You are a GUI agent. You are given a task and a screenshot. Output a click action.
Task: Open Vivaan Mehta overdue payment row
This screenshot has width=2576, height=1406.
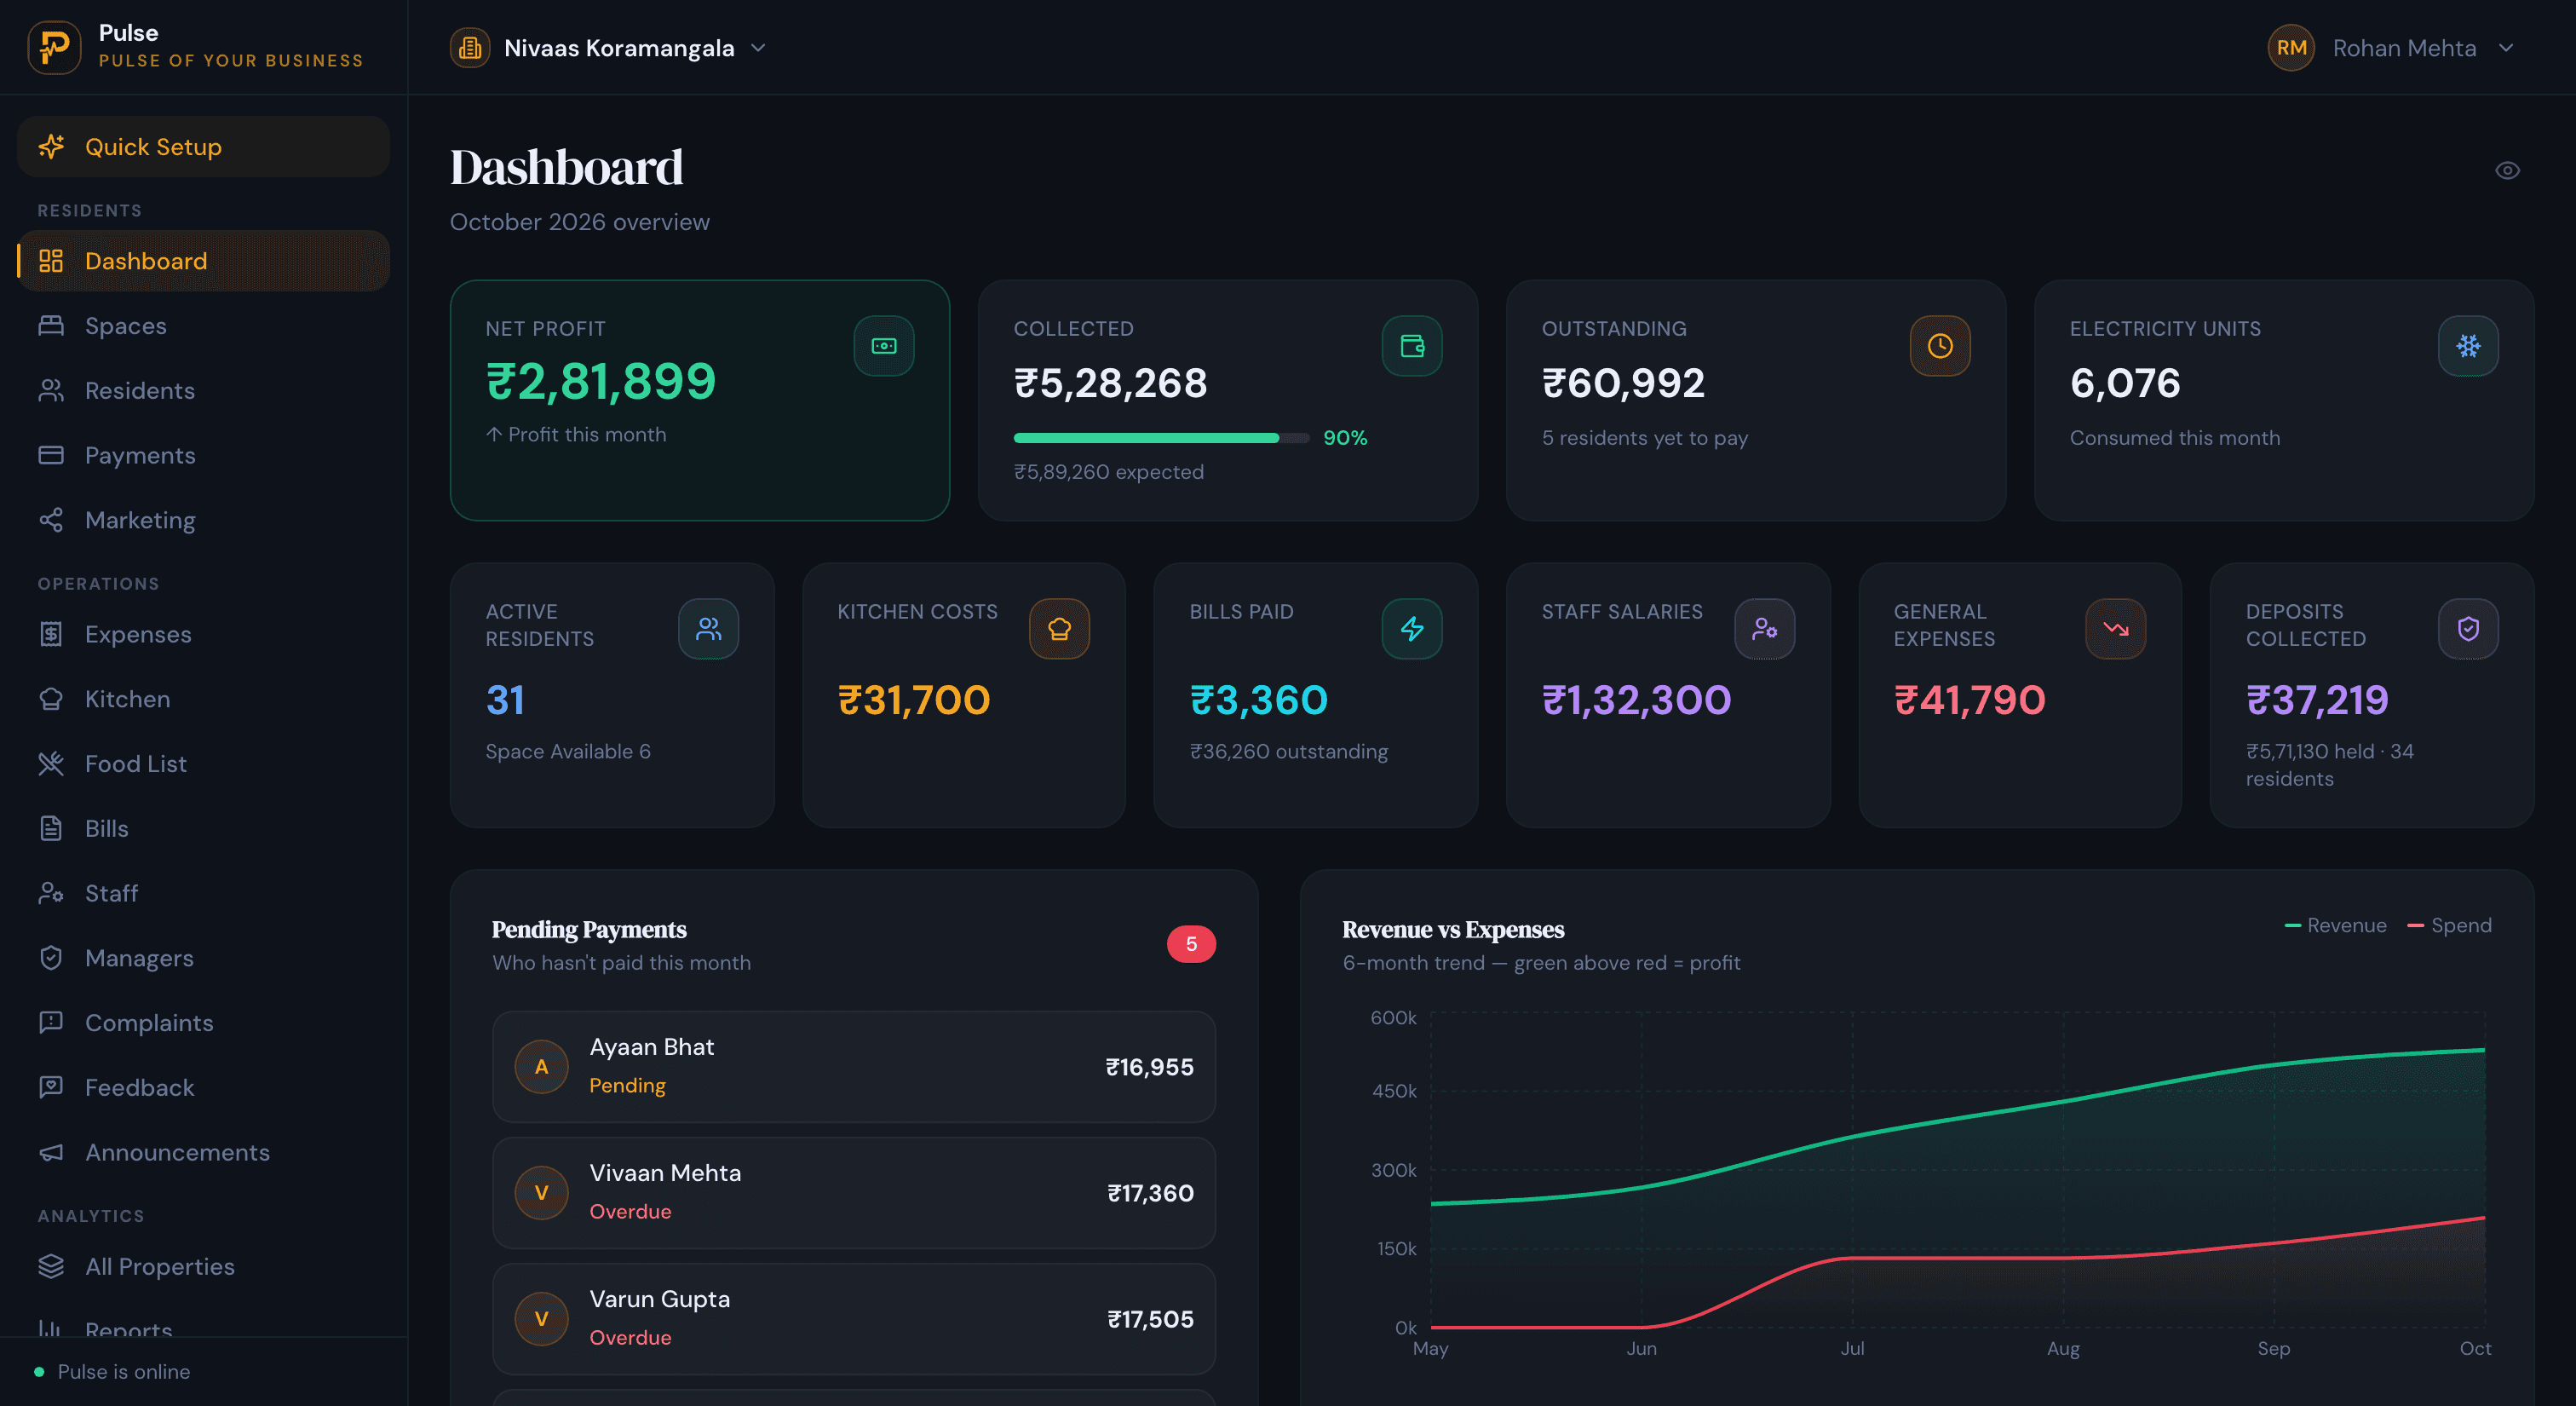tap(854, 1193)
